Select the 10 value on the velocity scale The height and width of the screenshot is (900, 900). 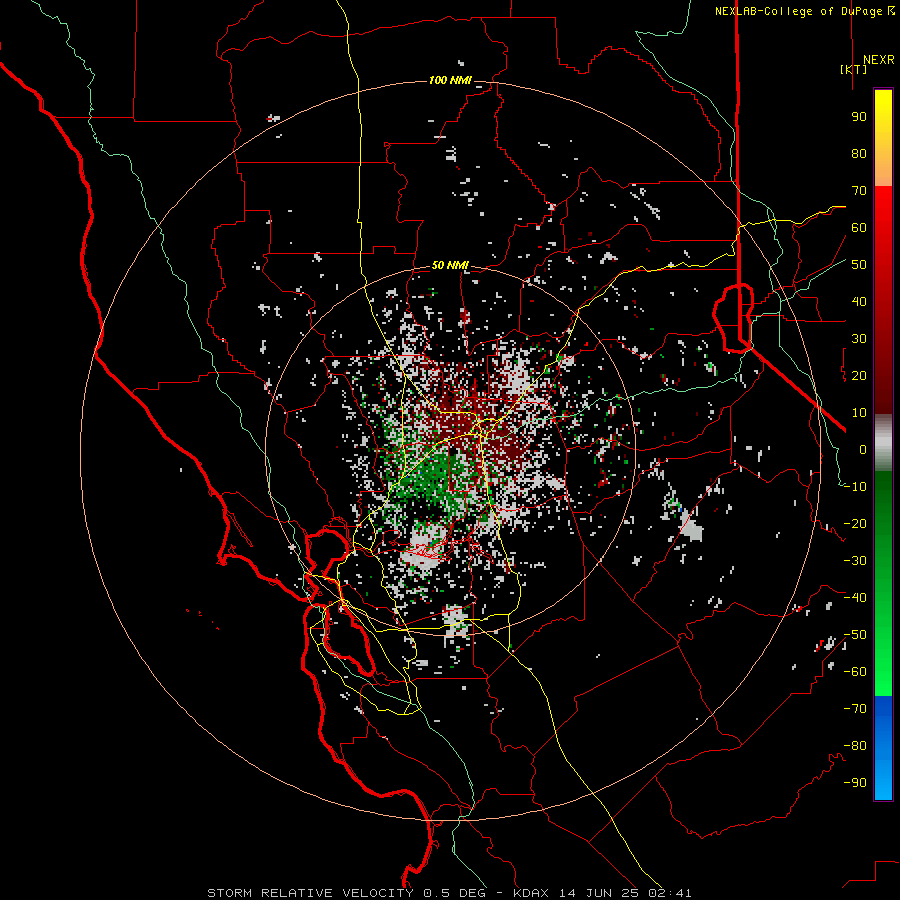point(859,413)
